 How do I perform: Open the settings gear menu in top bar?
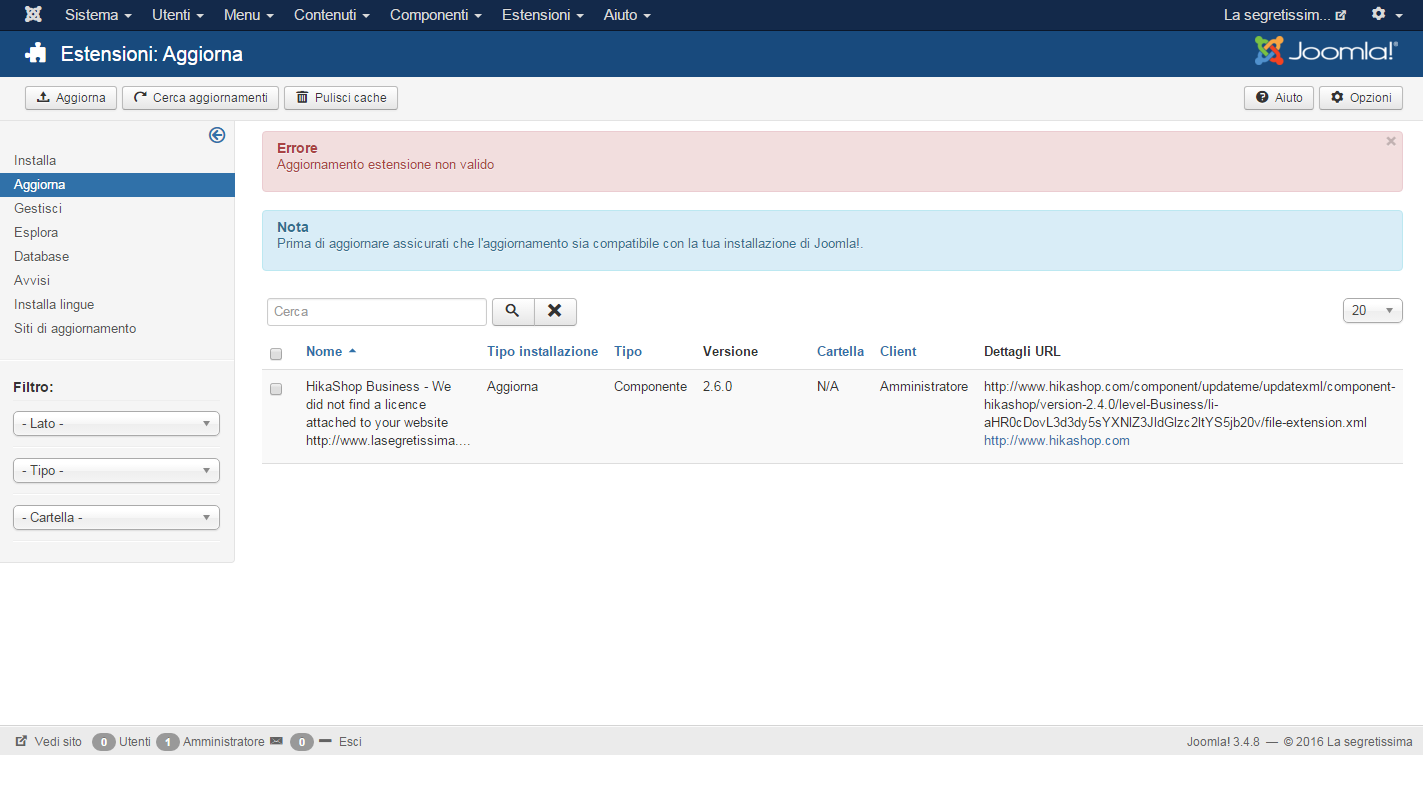[x=1385, y=15]
